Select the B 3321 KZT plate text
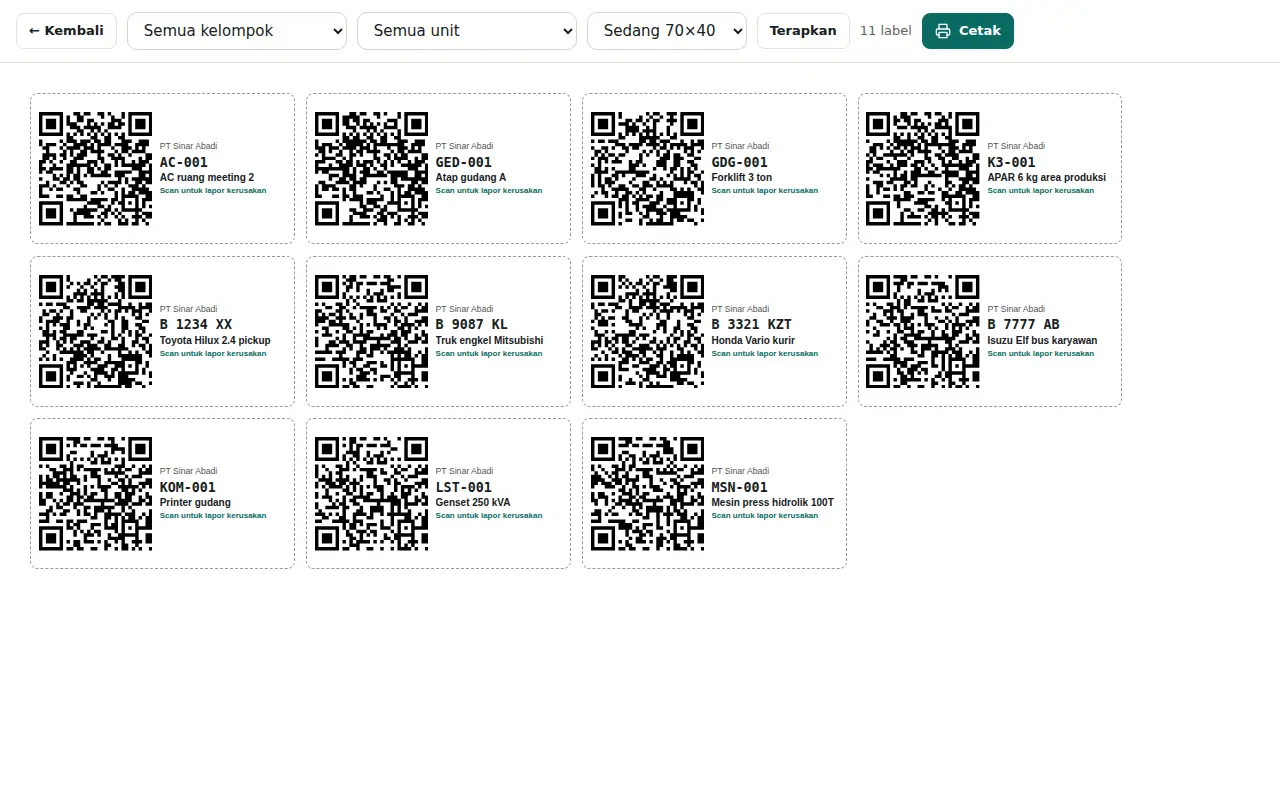This screenshot has height=800, width=1280. pyautogui.click(x=752, y=324)
